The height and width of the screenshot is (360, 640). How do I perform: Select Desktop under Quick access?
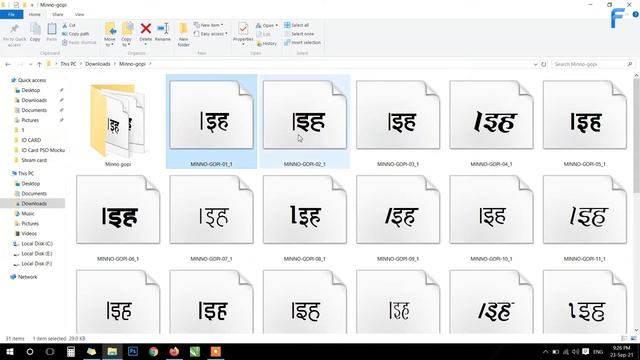(x=31, y=90)
